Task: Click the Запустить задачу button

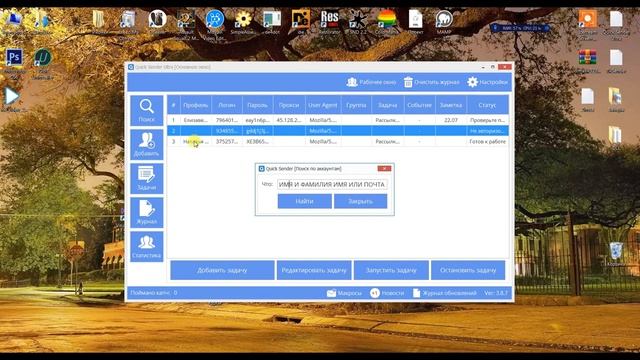Action: [x=391, y=270]
